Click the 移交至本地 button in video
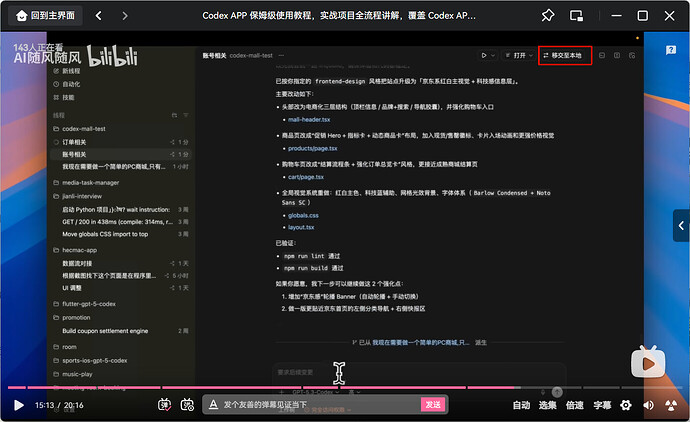This screenshot has width=690, height=422. (565, 55)
